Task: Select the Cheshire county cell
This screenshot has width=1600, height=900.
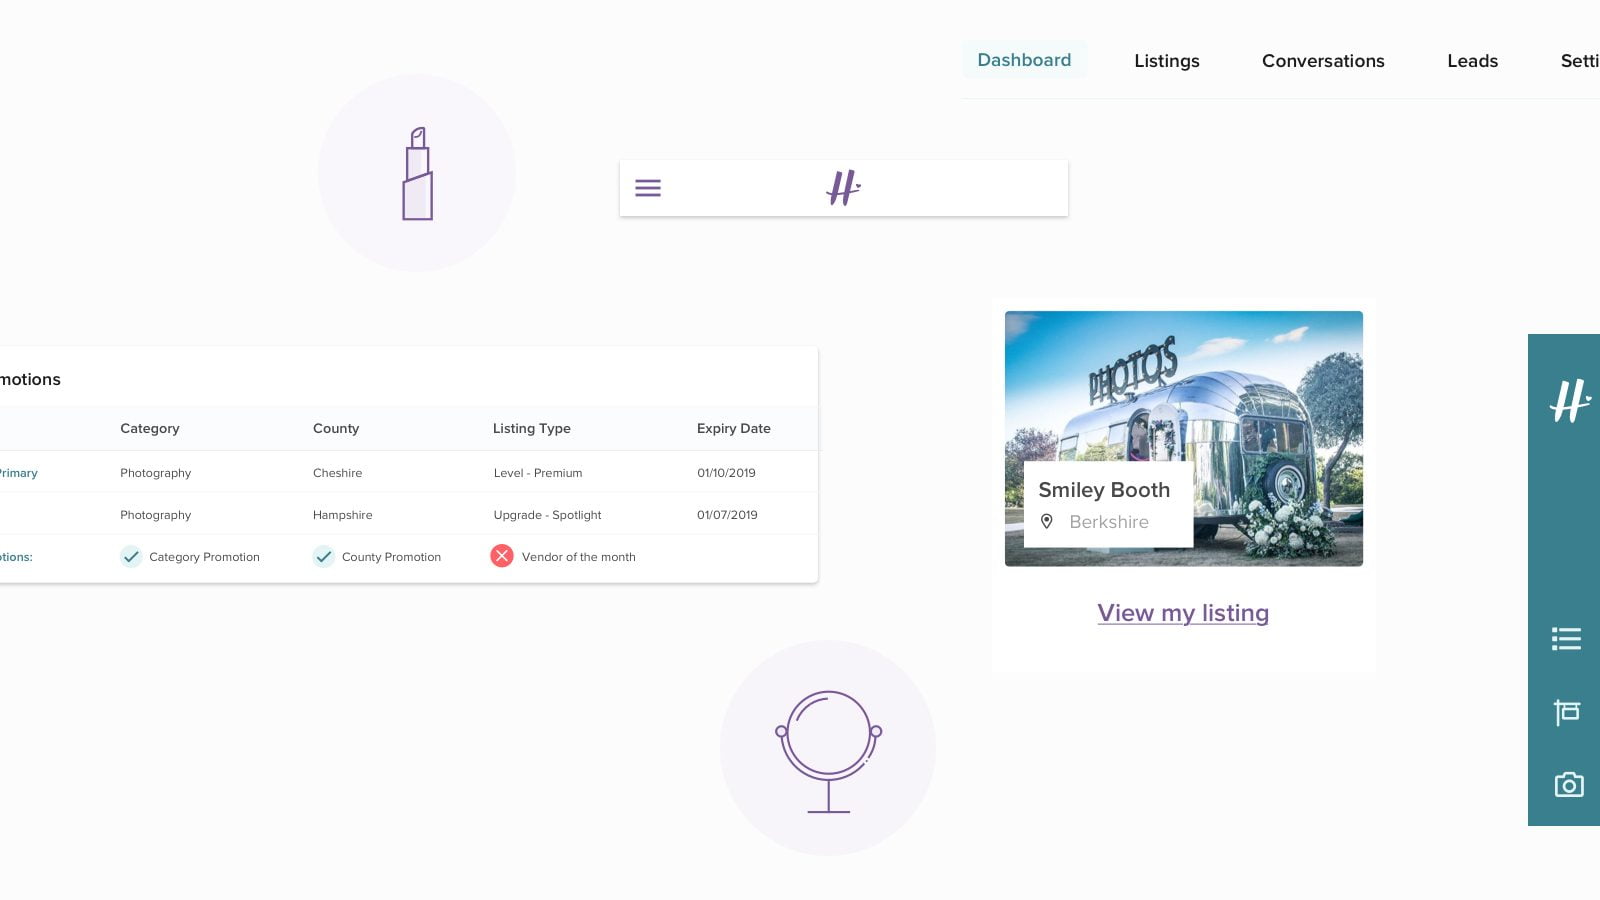Action: [338, 473]
